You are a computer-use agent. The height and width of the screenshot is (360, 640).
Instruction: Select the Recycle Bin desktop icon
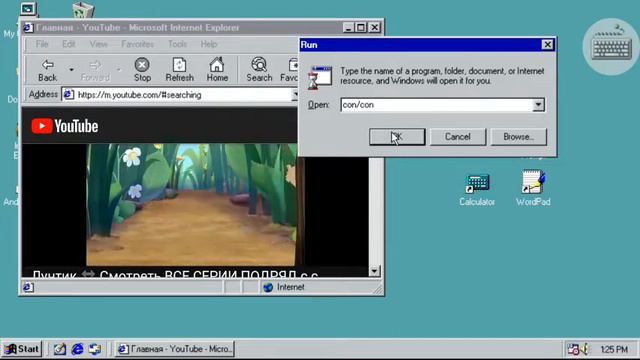point(83,10)
